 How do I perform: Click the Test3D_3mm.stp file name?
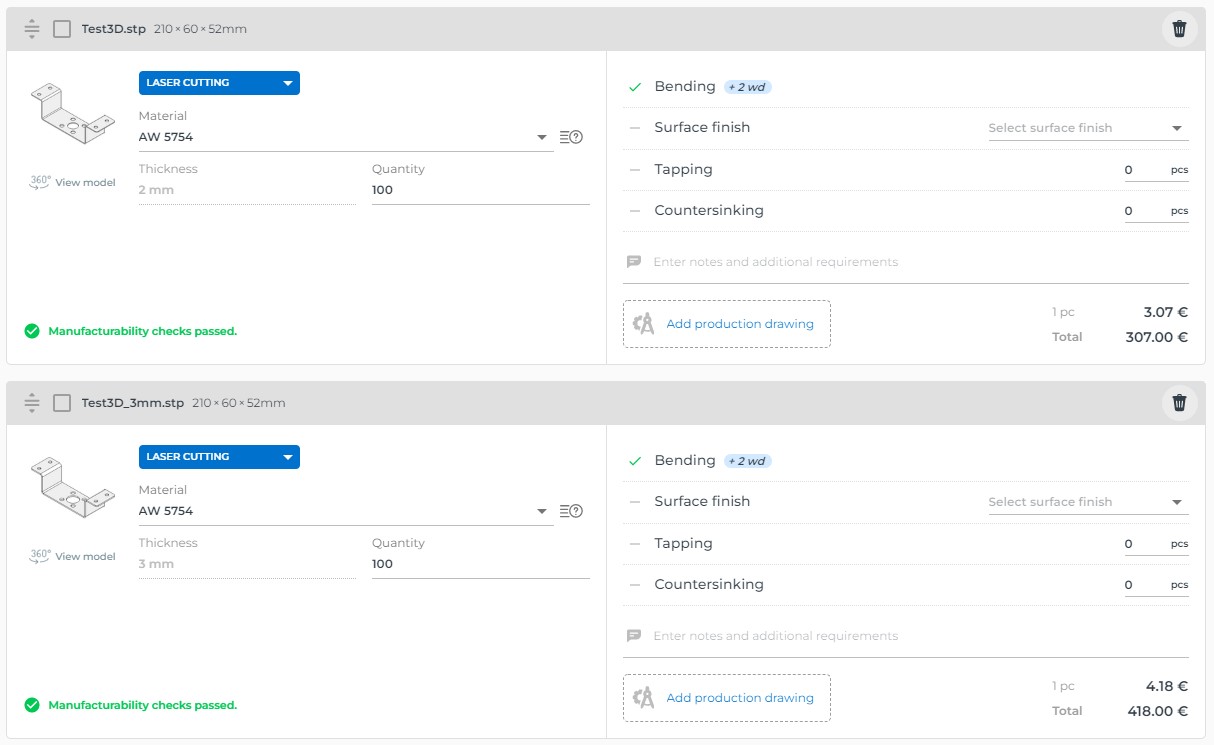[133, 403]
